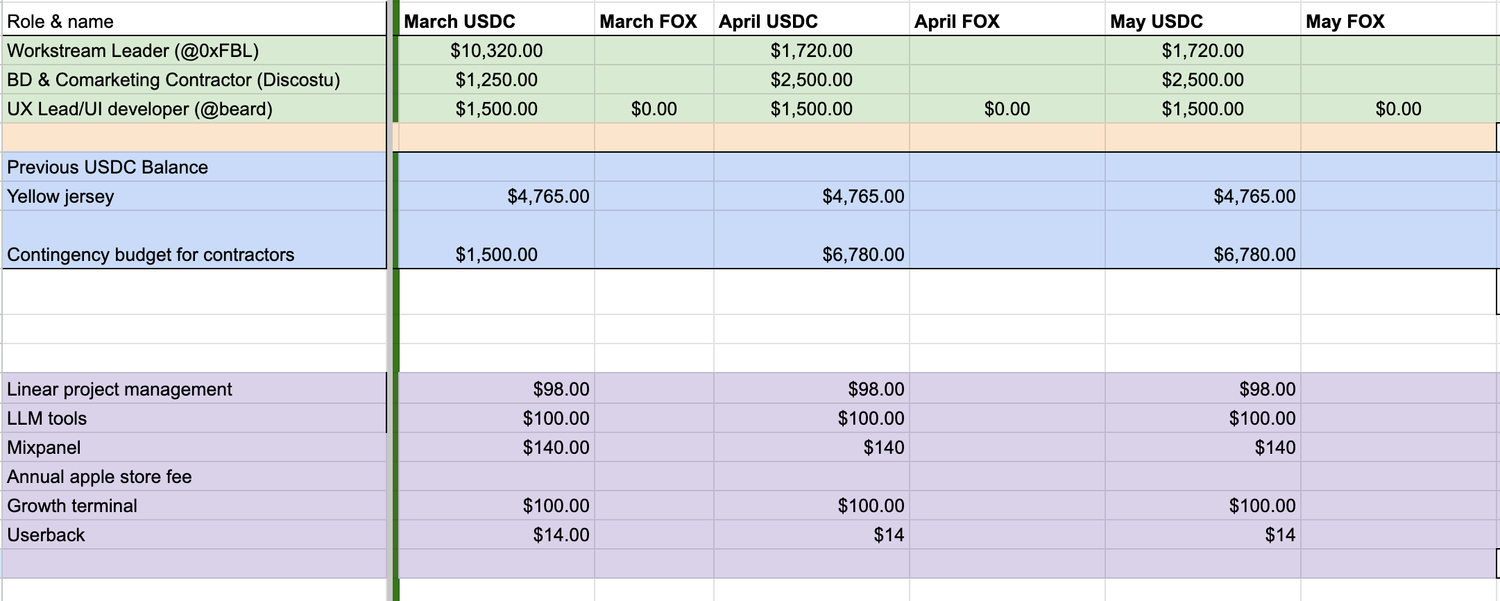Select the "Mixpanel" label cell
This screenshot has height=601, width=1500.
44,447
